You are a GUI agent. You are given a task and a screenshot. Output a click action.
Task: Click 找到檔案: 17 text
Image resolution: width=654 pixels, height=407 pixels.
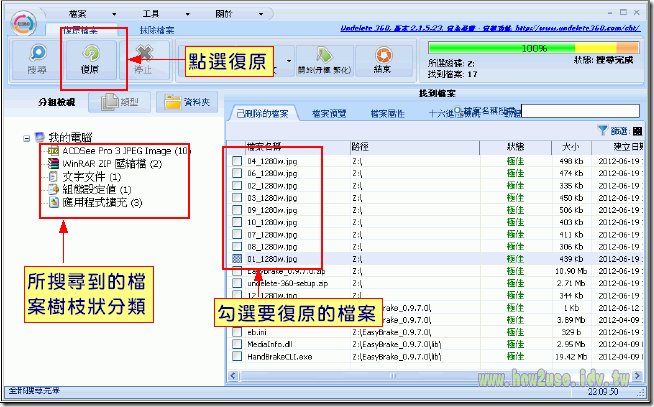pyautogui.click(x=453, y=74)
